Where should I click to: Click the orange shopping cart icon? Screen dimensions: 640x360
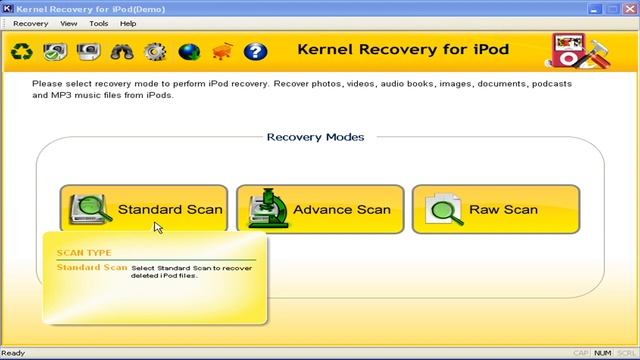click(x=222, y=51)
